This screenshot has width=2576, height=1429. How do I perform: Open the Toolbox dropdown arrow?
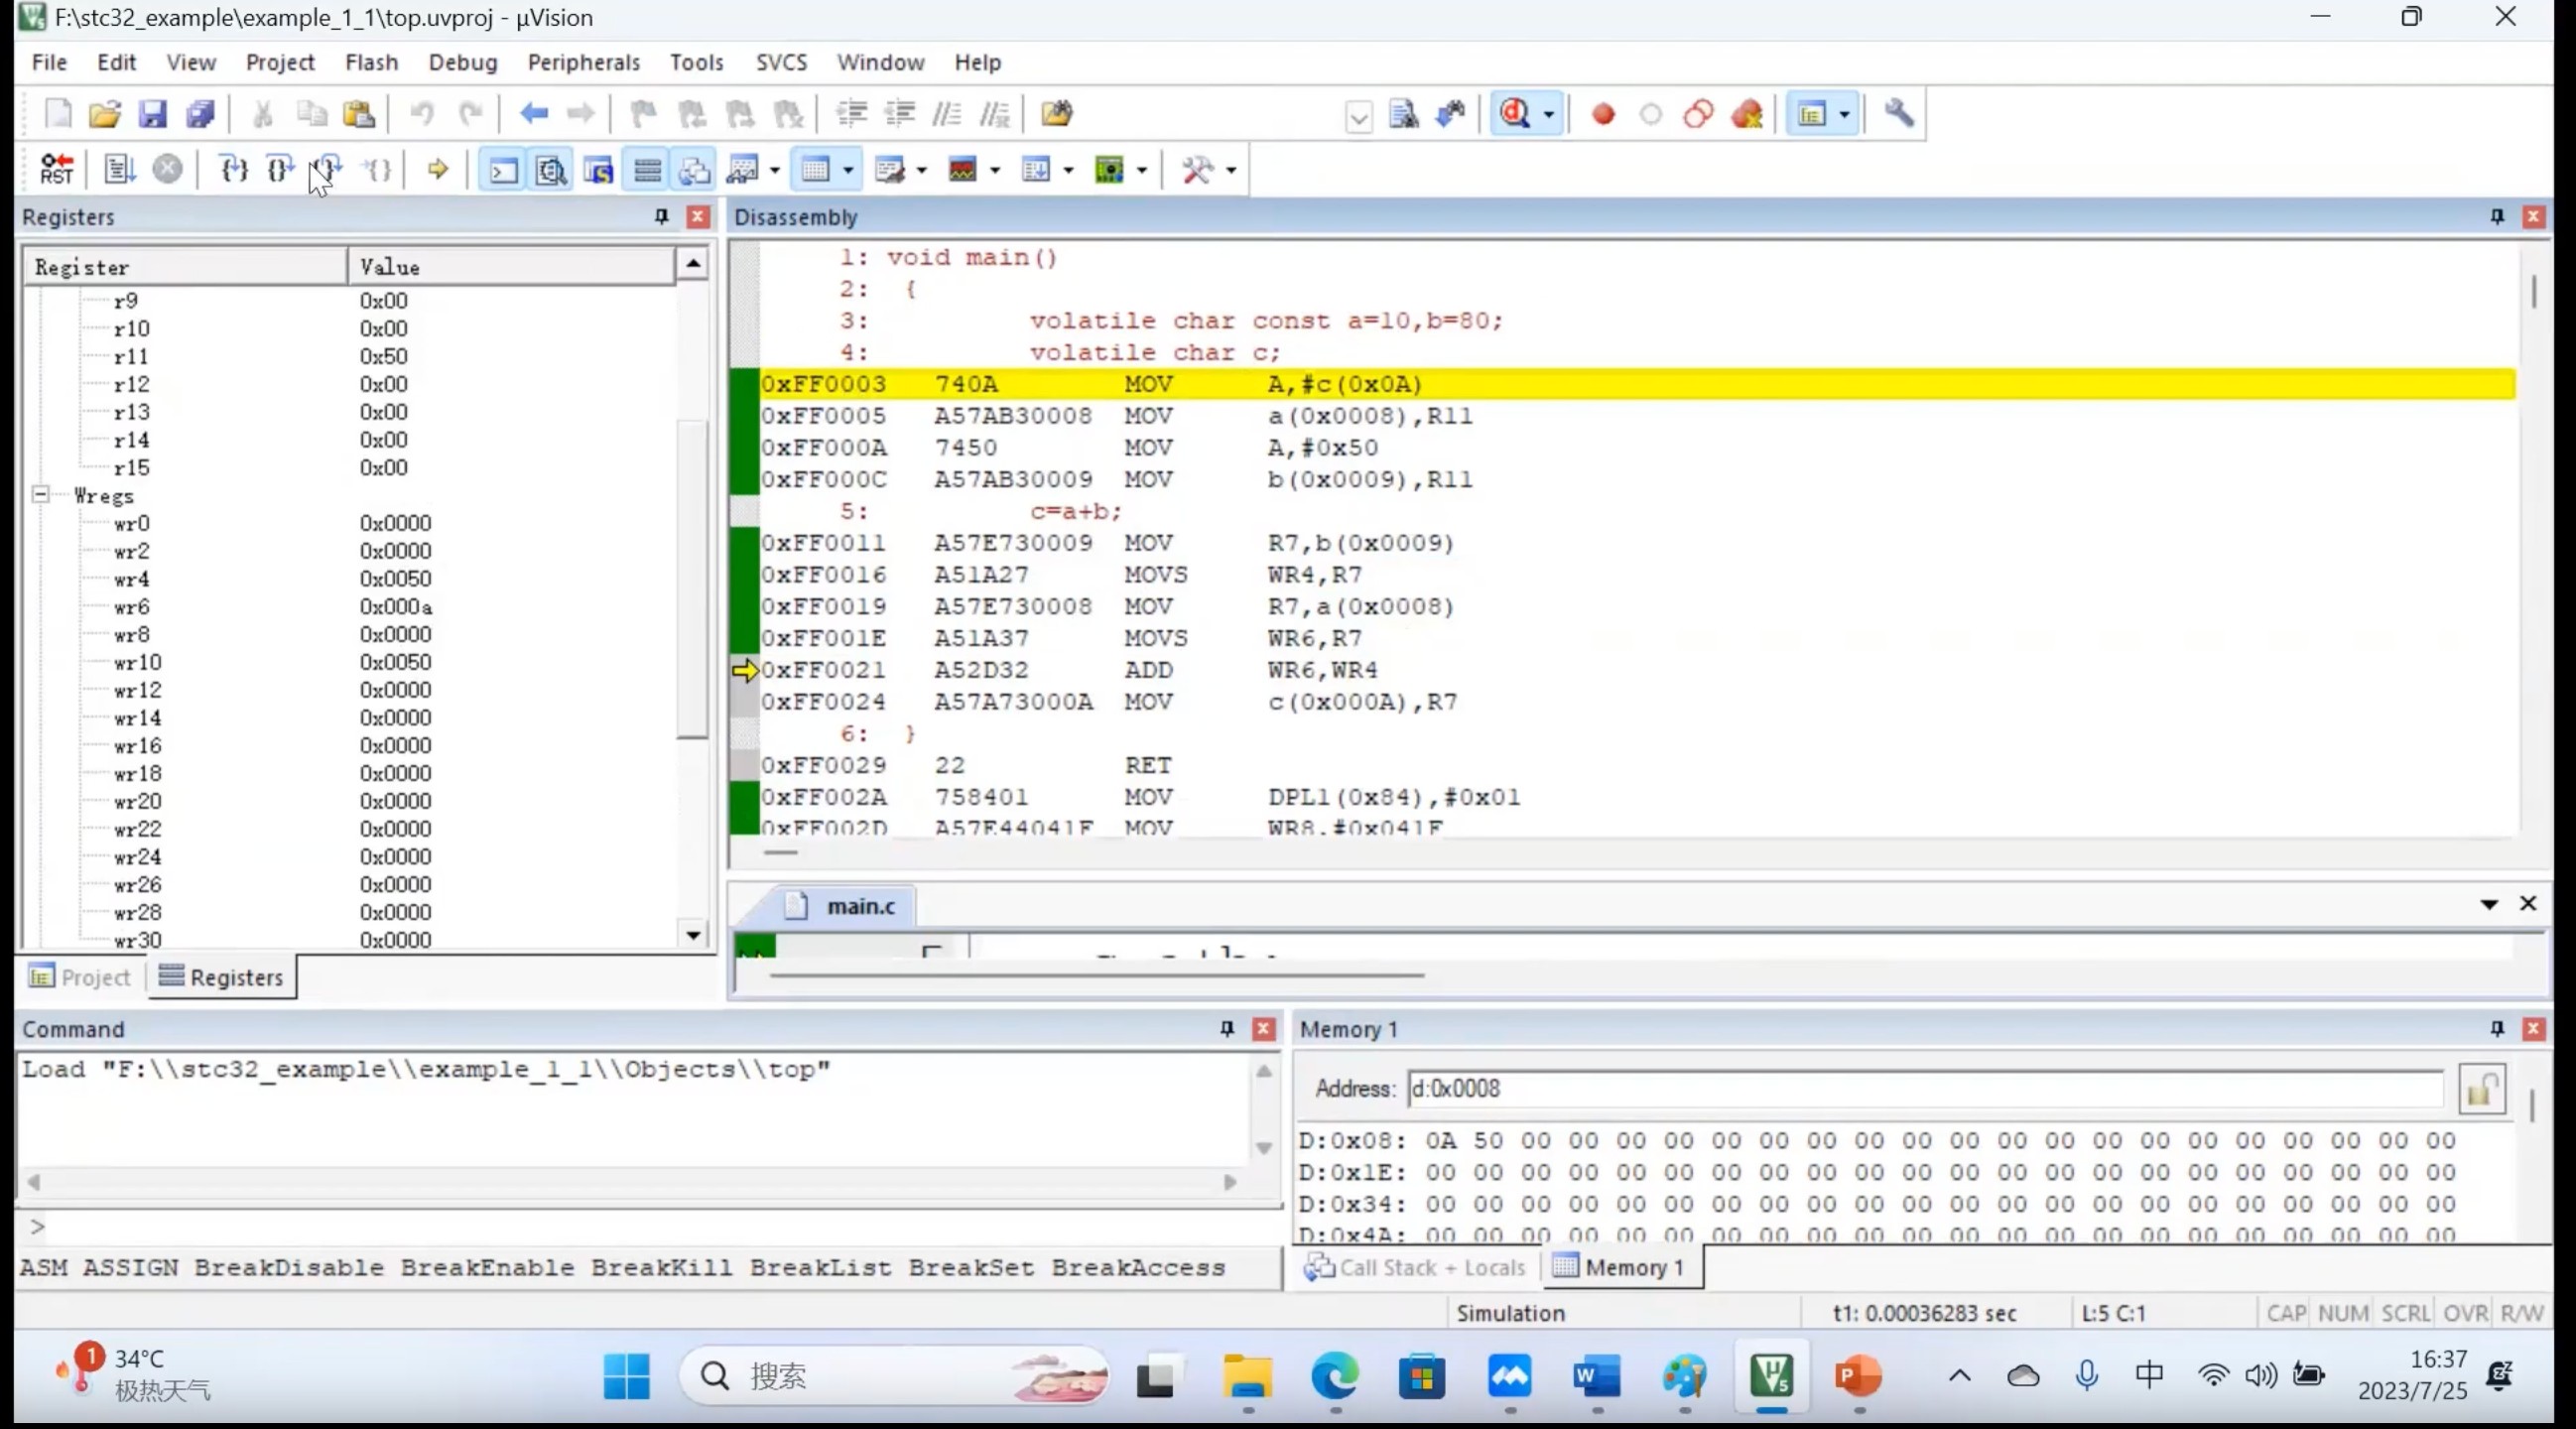tap(1231, 171)
